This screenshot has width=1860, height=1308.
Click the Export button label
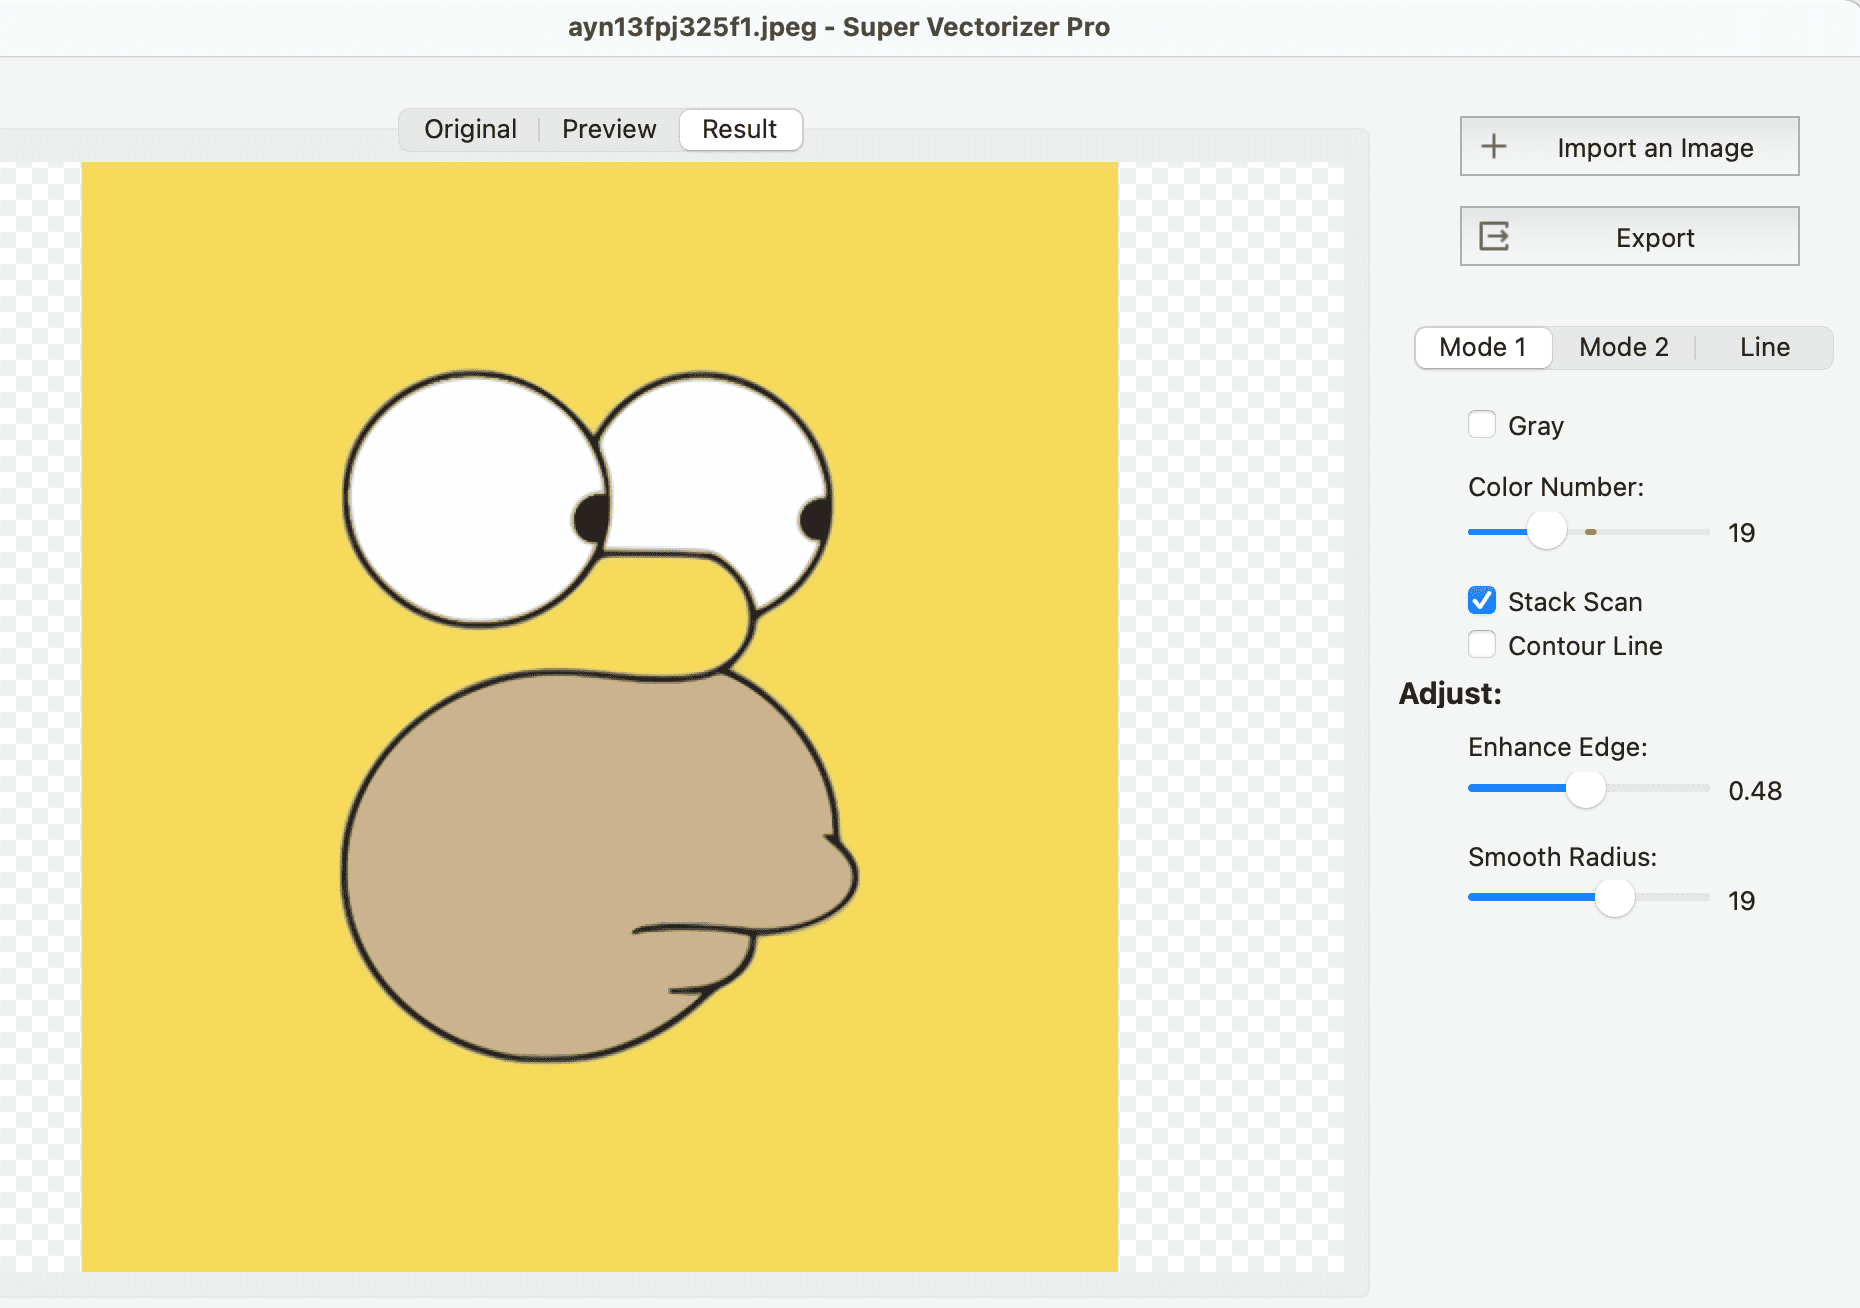tap(1655, 238)
